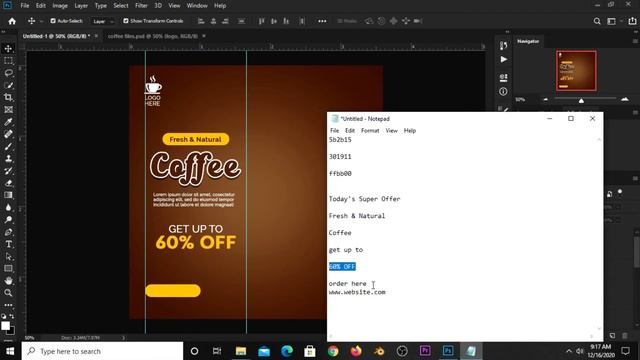
Task: Click align top edges icon
Action: [262, 21]
